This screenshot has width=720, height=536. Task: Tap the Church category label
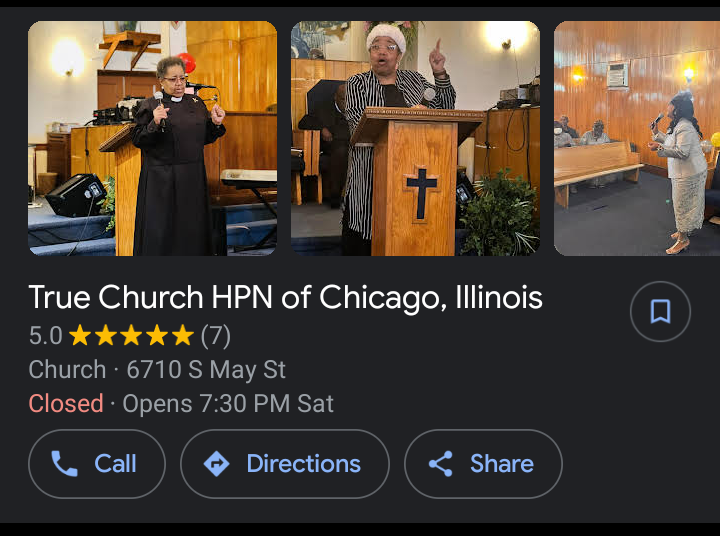[68, 370]
